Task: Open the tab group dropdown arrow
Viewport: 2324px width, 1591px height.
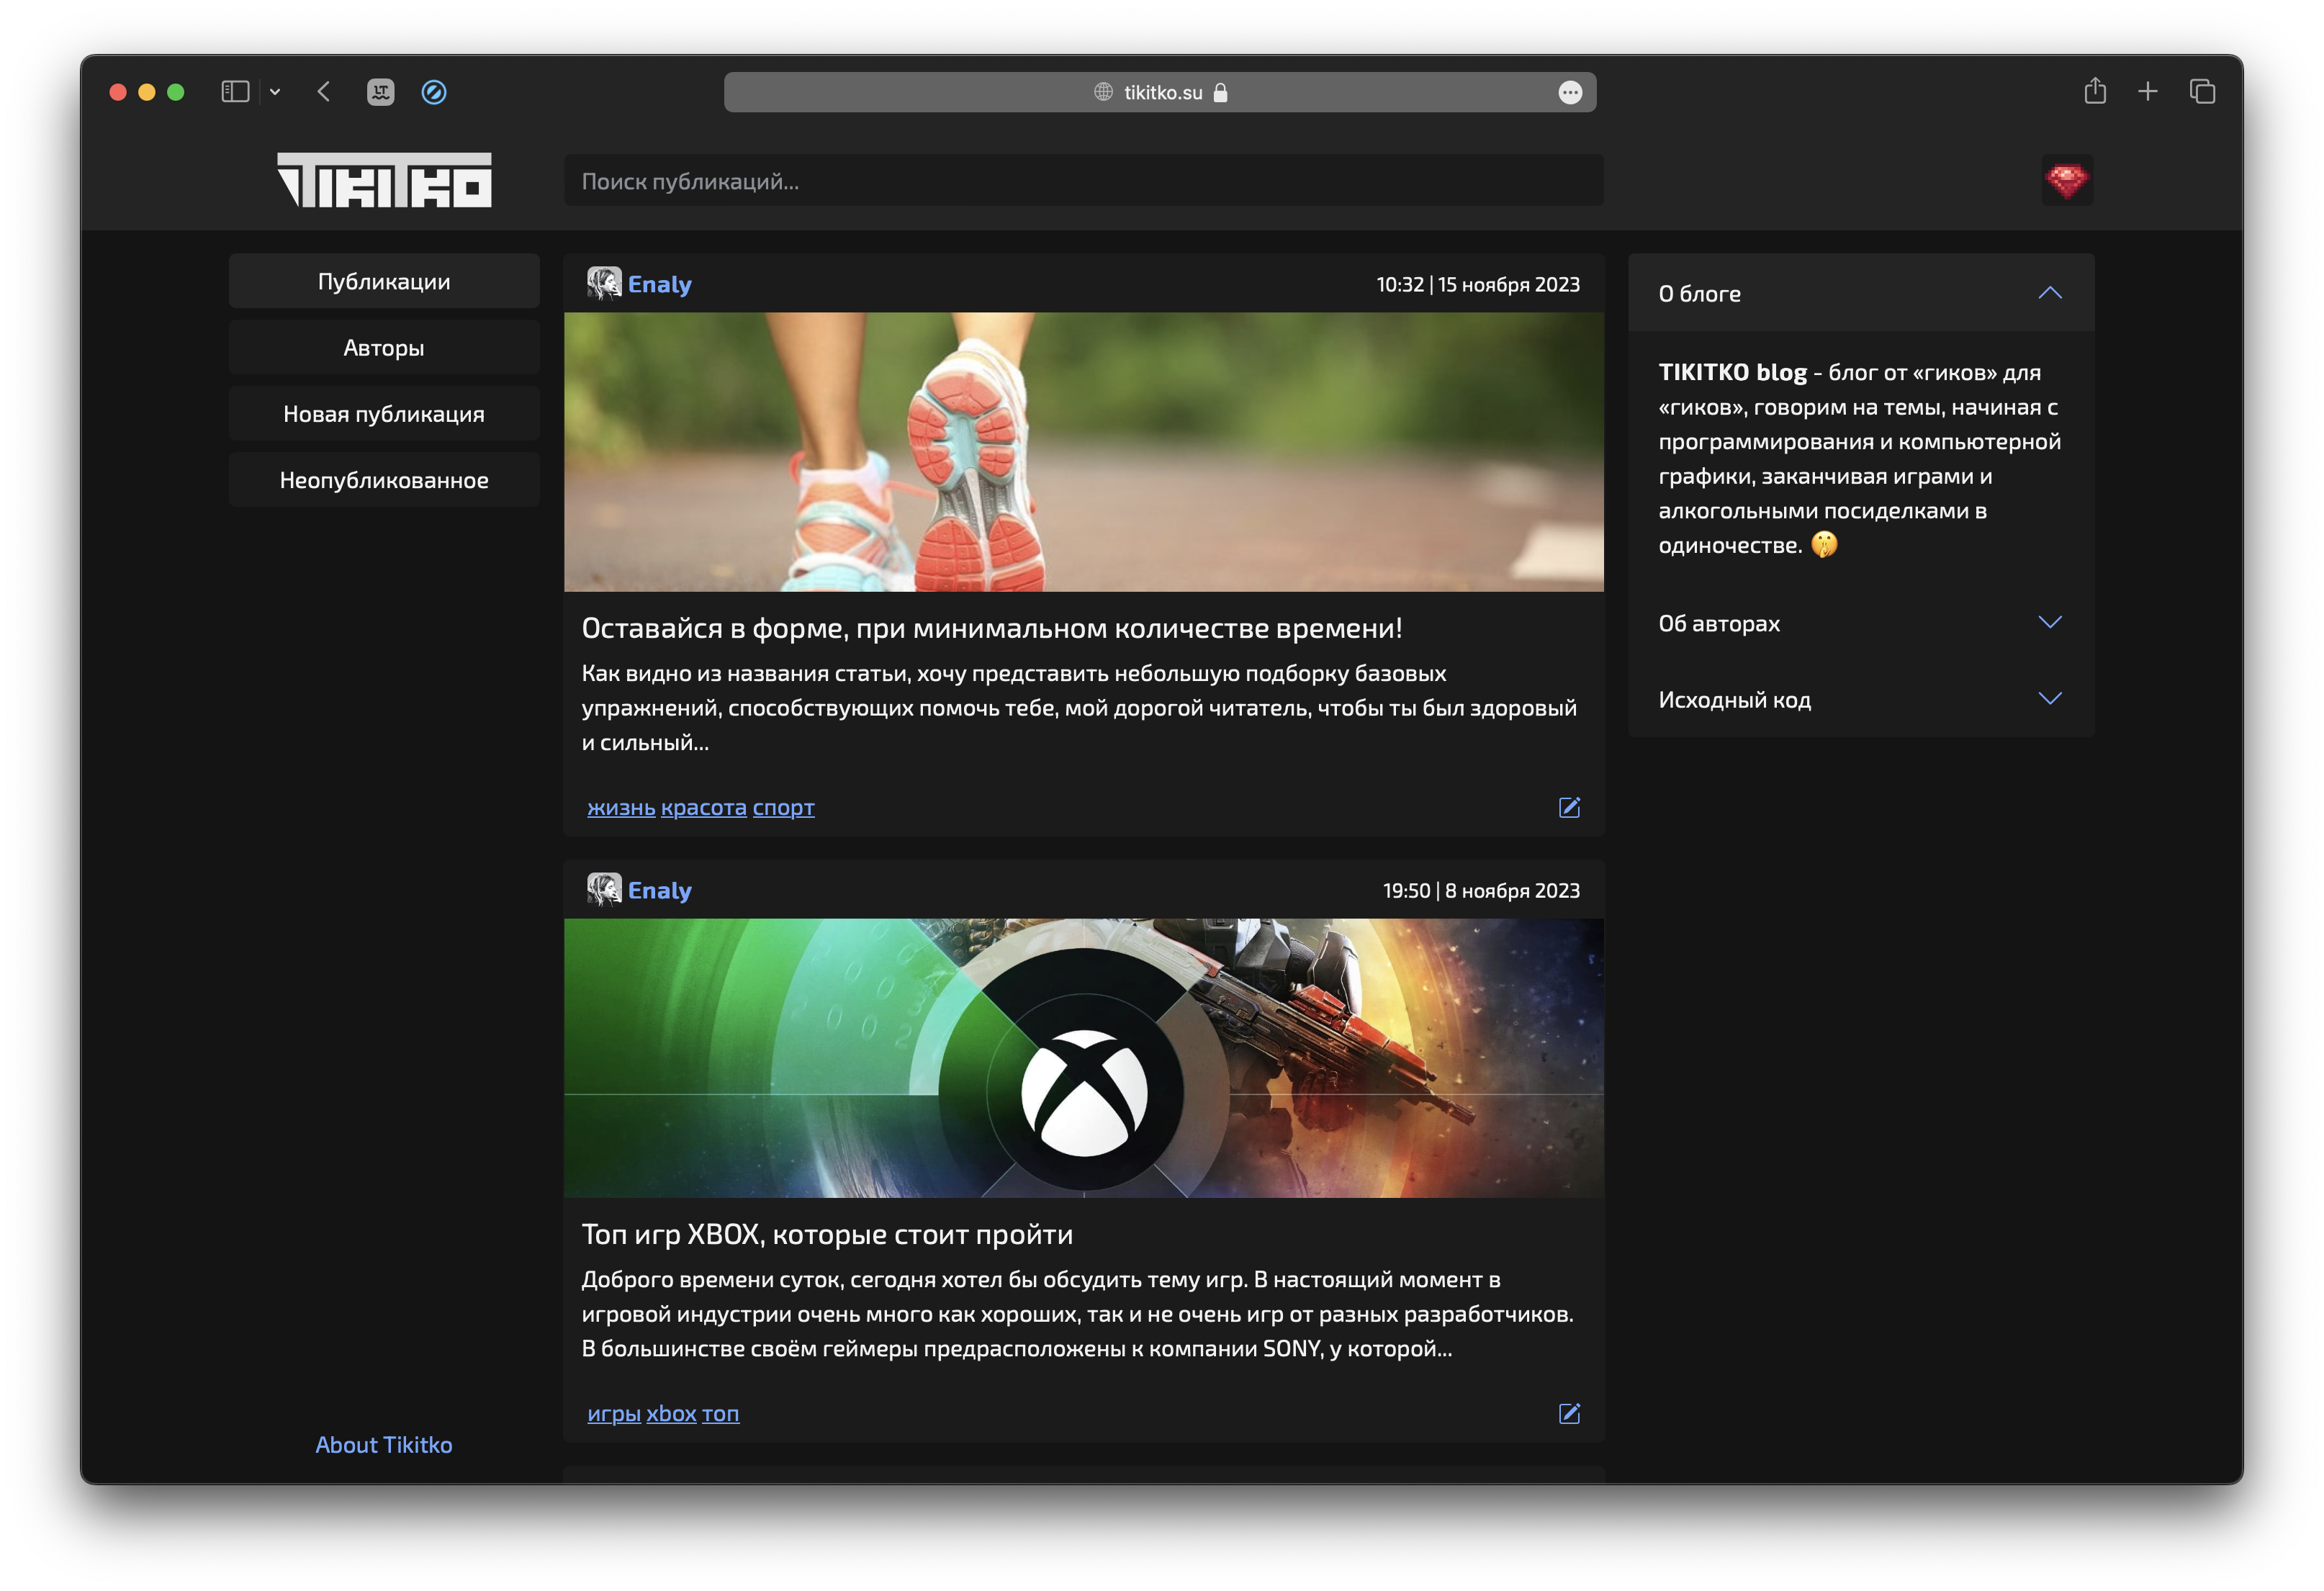Action: [x=275, y=92]
